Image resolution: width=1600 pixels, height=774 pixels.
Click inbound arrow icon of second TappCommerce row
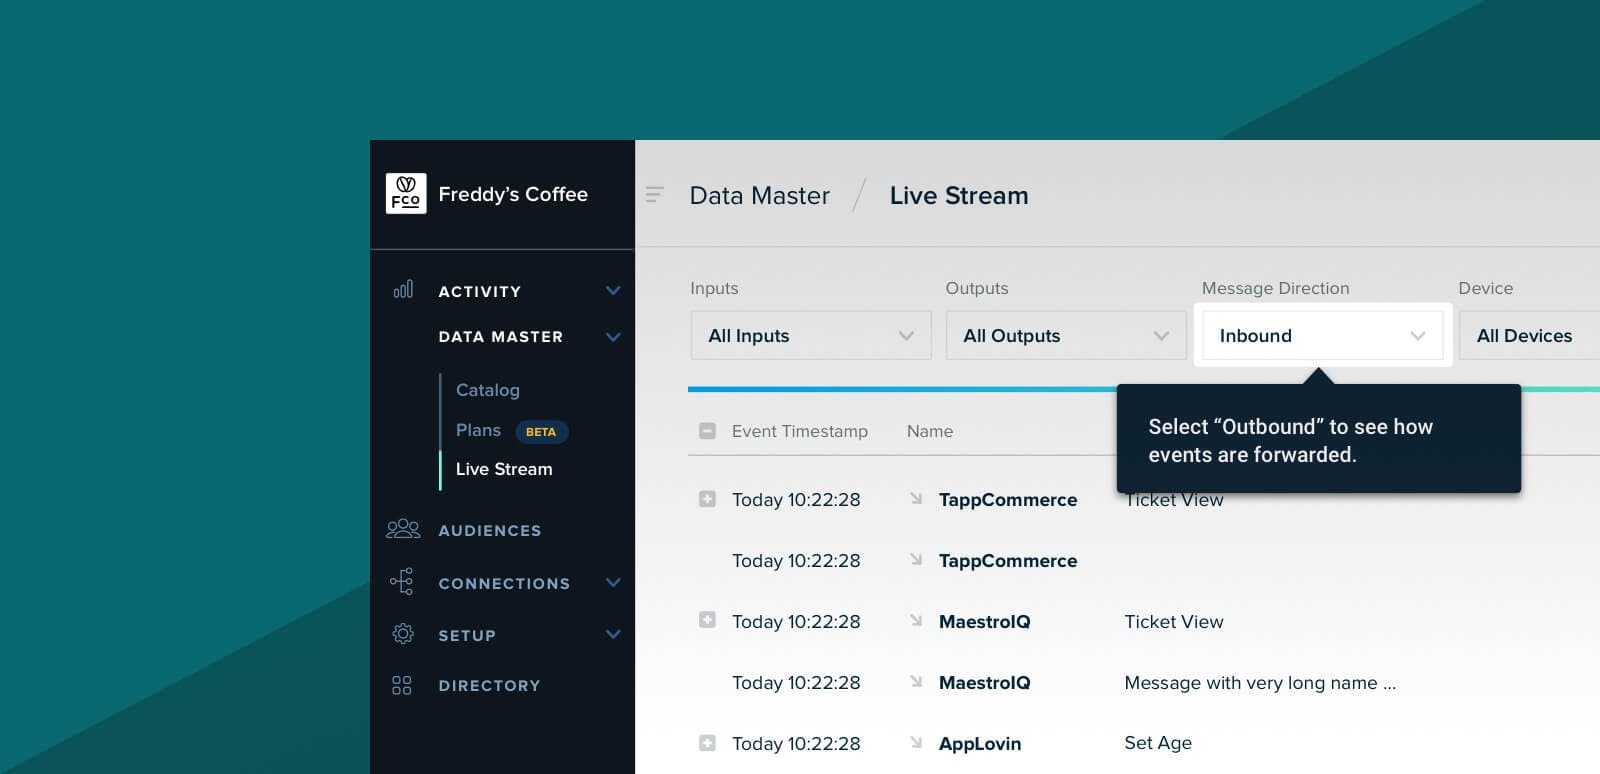coord(916,559)
